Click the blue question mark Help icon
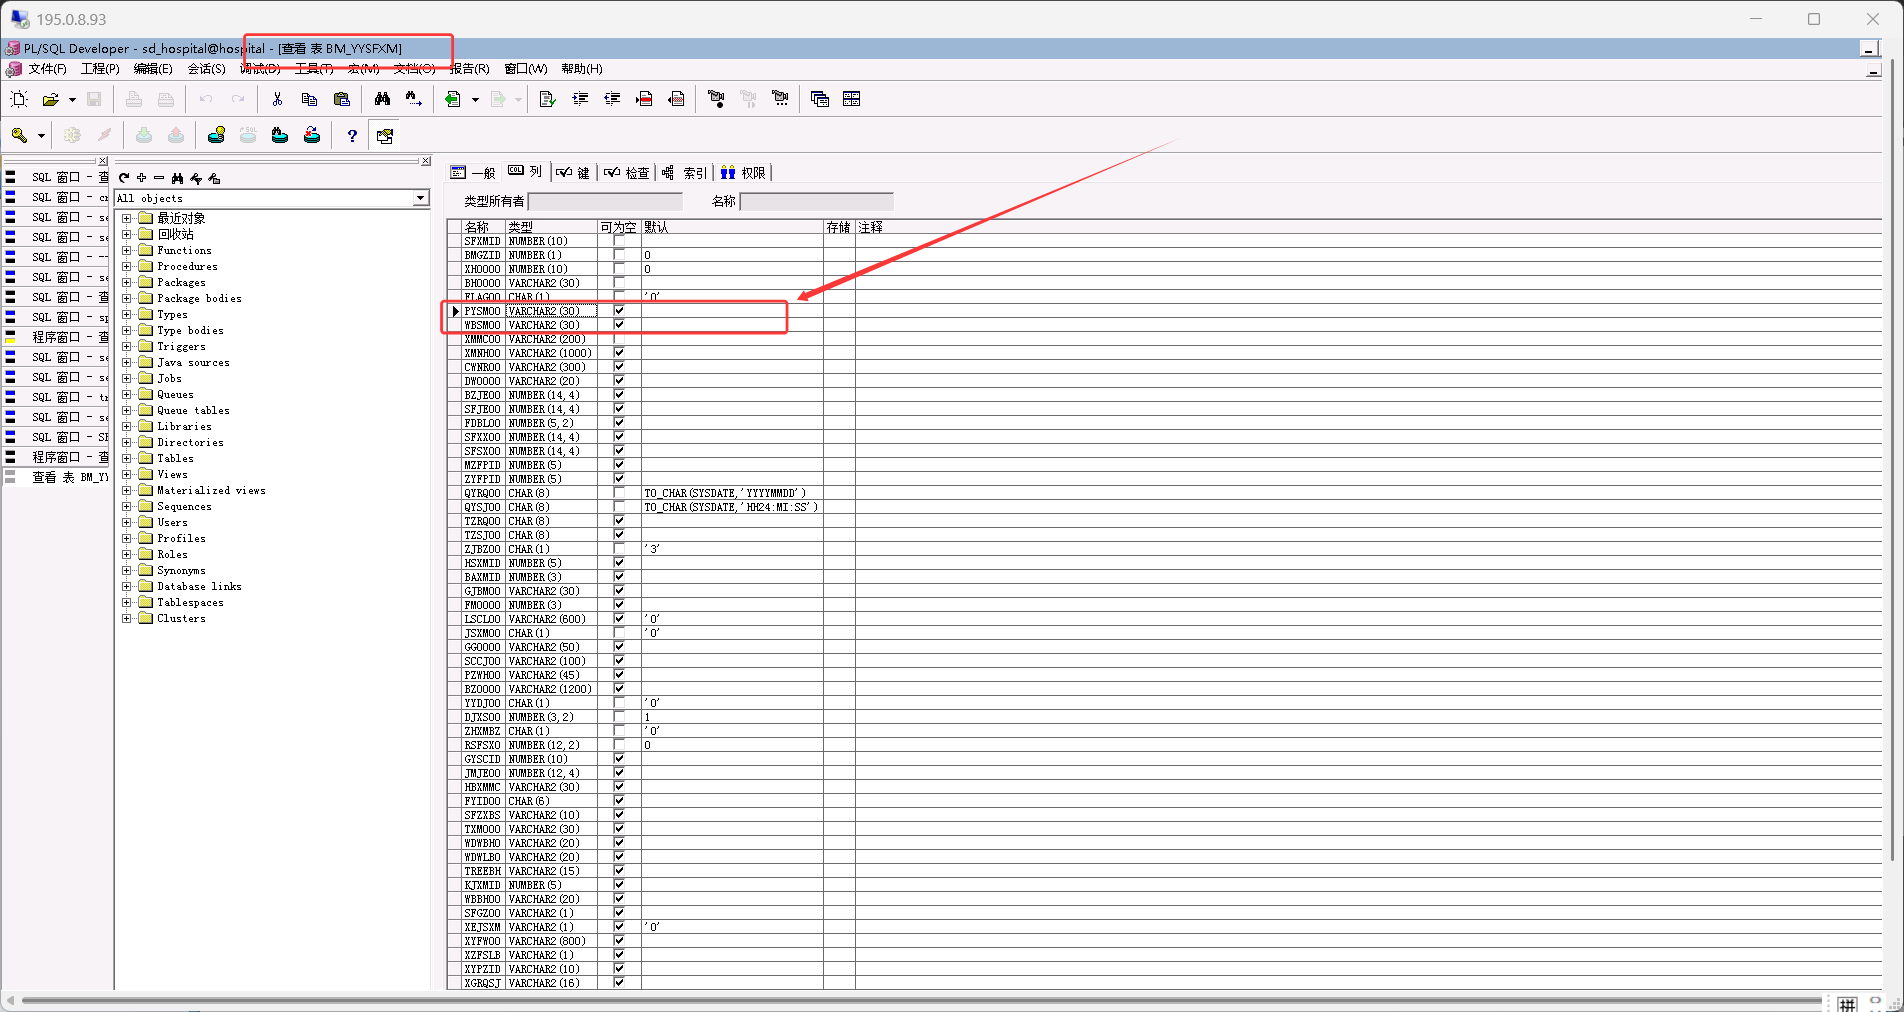The height and width of the screenshot is (1012, 1904). (352, 135)
